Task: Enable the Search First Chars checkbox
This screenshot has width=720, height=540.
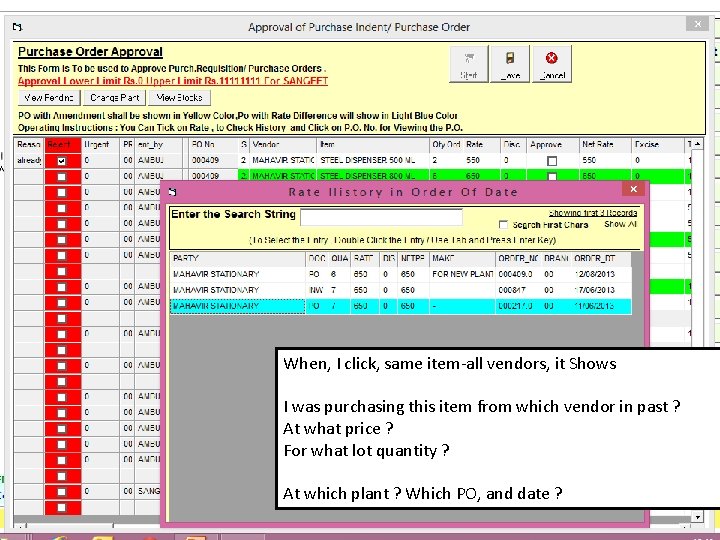Action: [503, 225]
